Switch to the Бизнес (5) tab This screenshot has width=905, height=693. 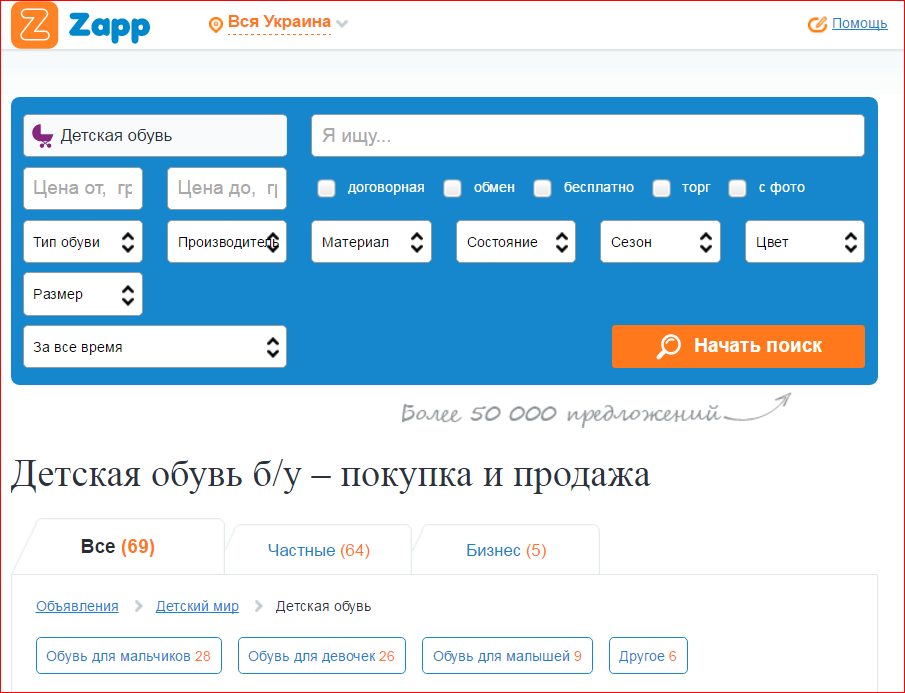pyautogui.click(x=506, y=550)
